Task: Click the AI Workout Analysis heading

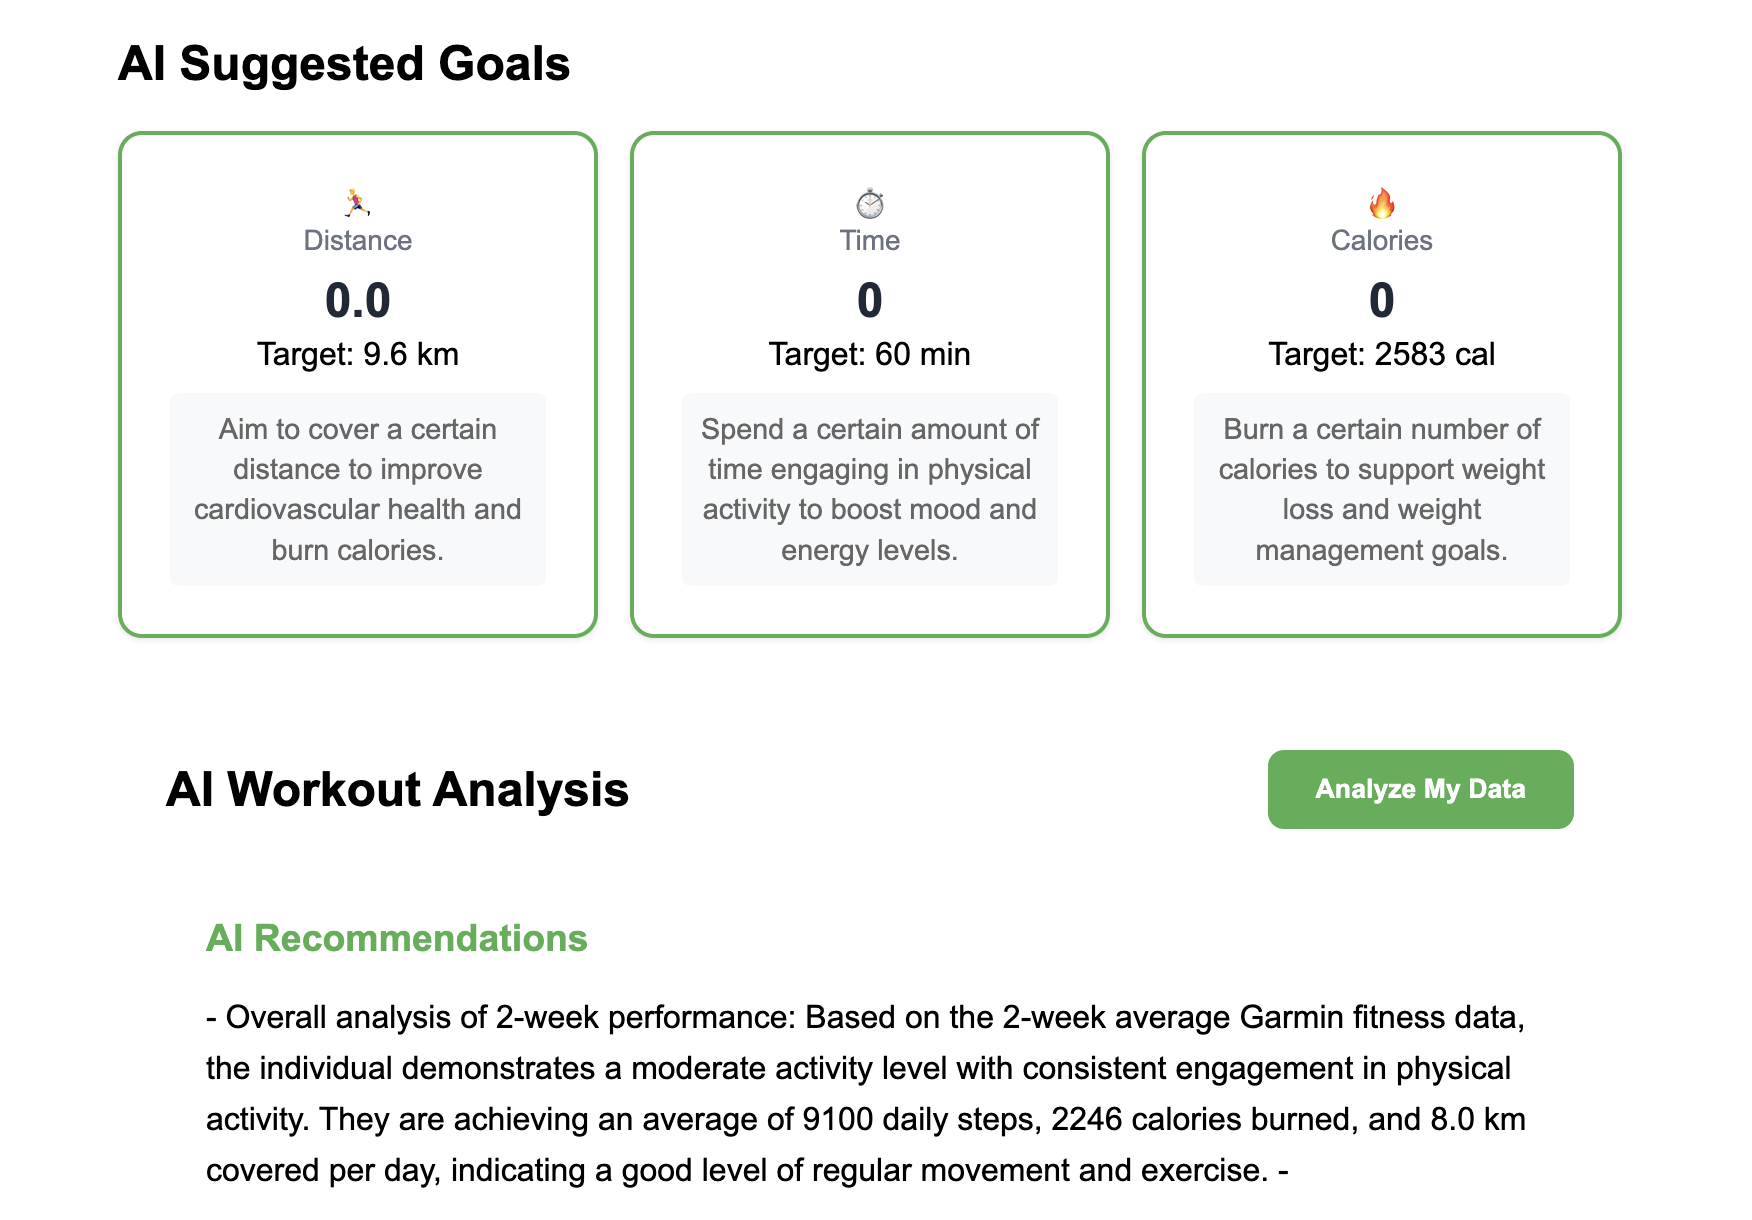Action: coord(397,789)
